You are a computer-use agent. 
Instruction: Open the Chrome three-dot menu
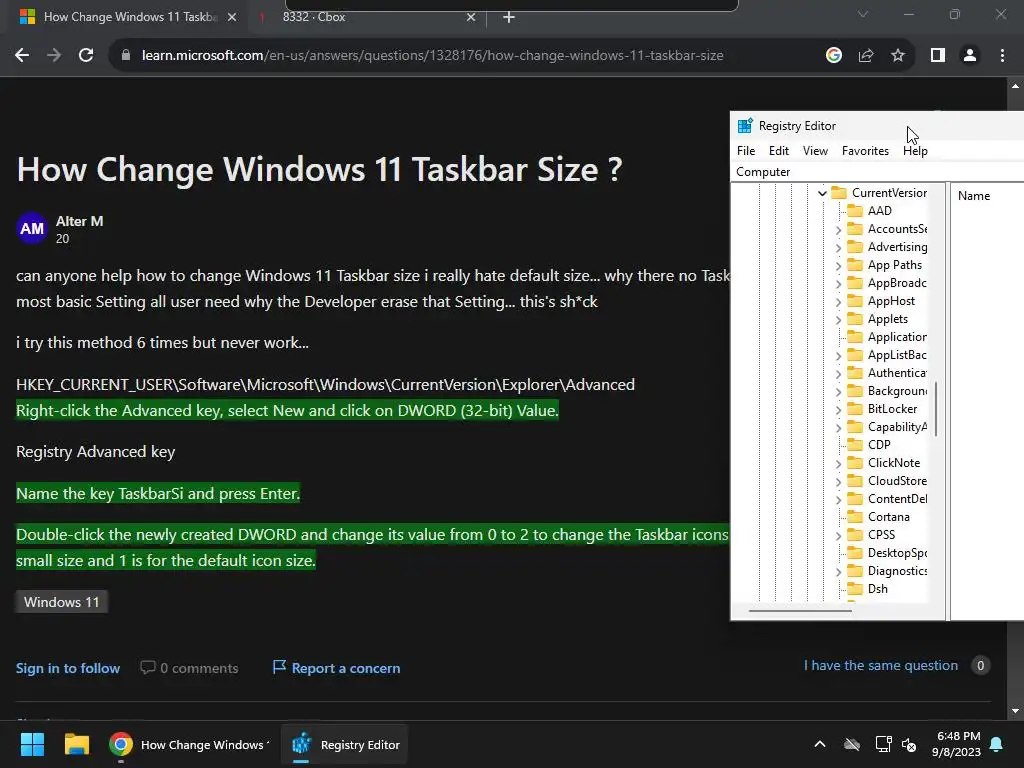pyautogui.click(x=1002, y=56)
